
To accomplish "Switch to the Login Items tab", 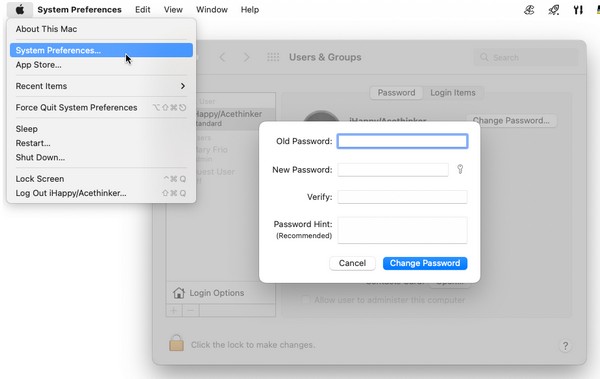I will click(x=453, y=93).
